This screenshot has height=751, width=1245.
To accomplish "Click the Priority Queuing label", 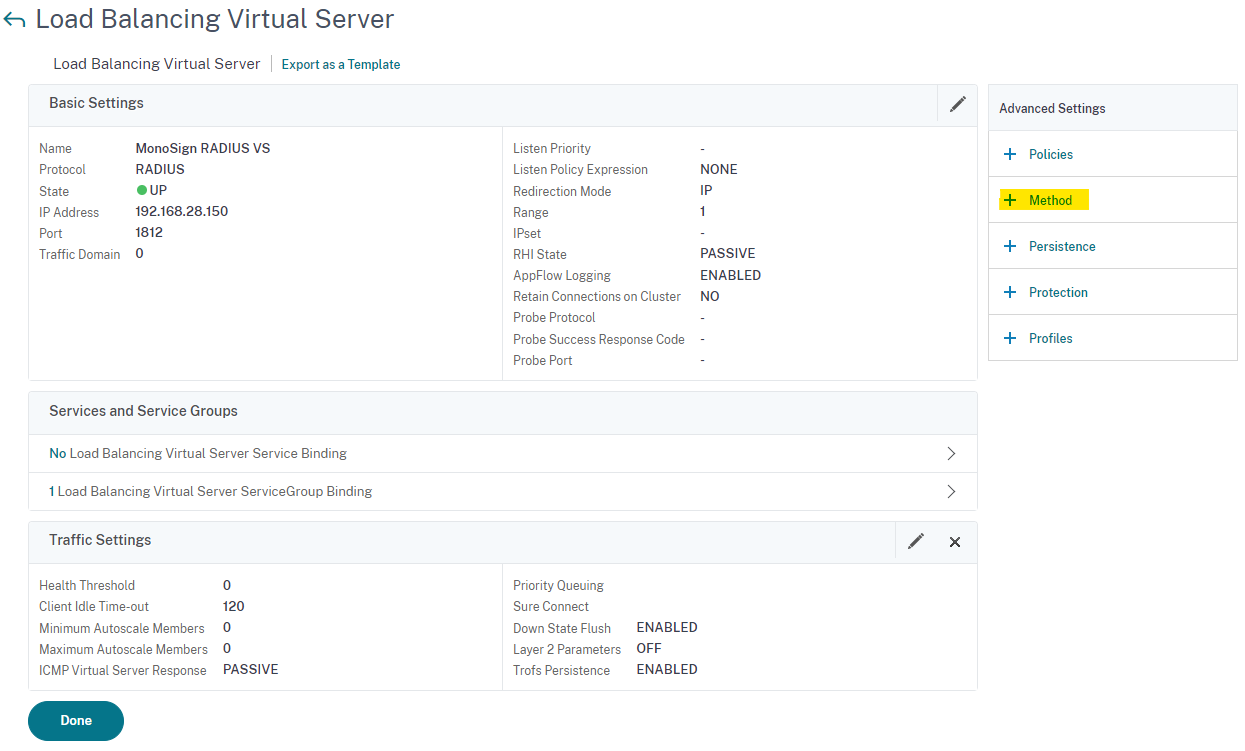I will (558, 586).
